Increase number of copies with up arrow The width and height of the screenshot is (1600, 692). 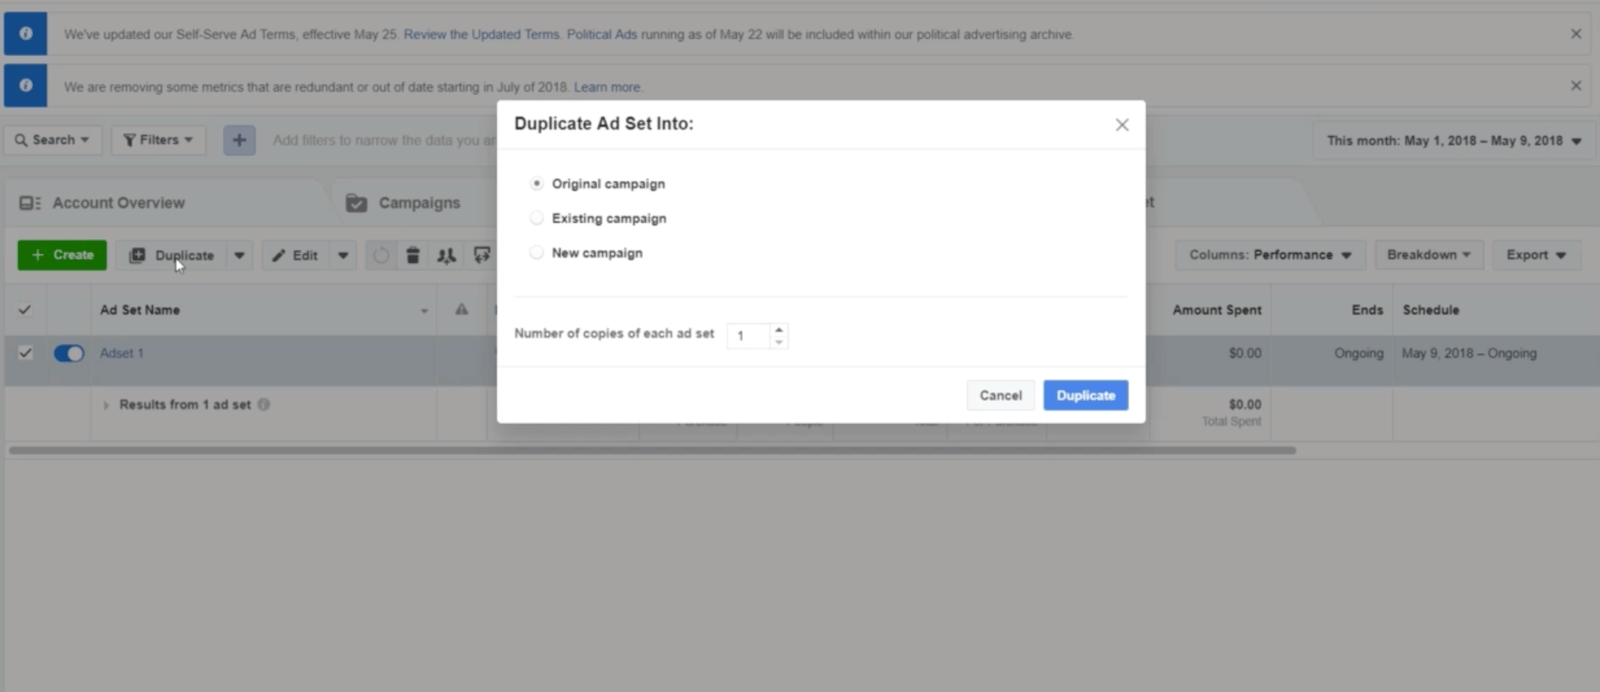click(x=779, y=329)
